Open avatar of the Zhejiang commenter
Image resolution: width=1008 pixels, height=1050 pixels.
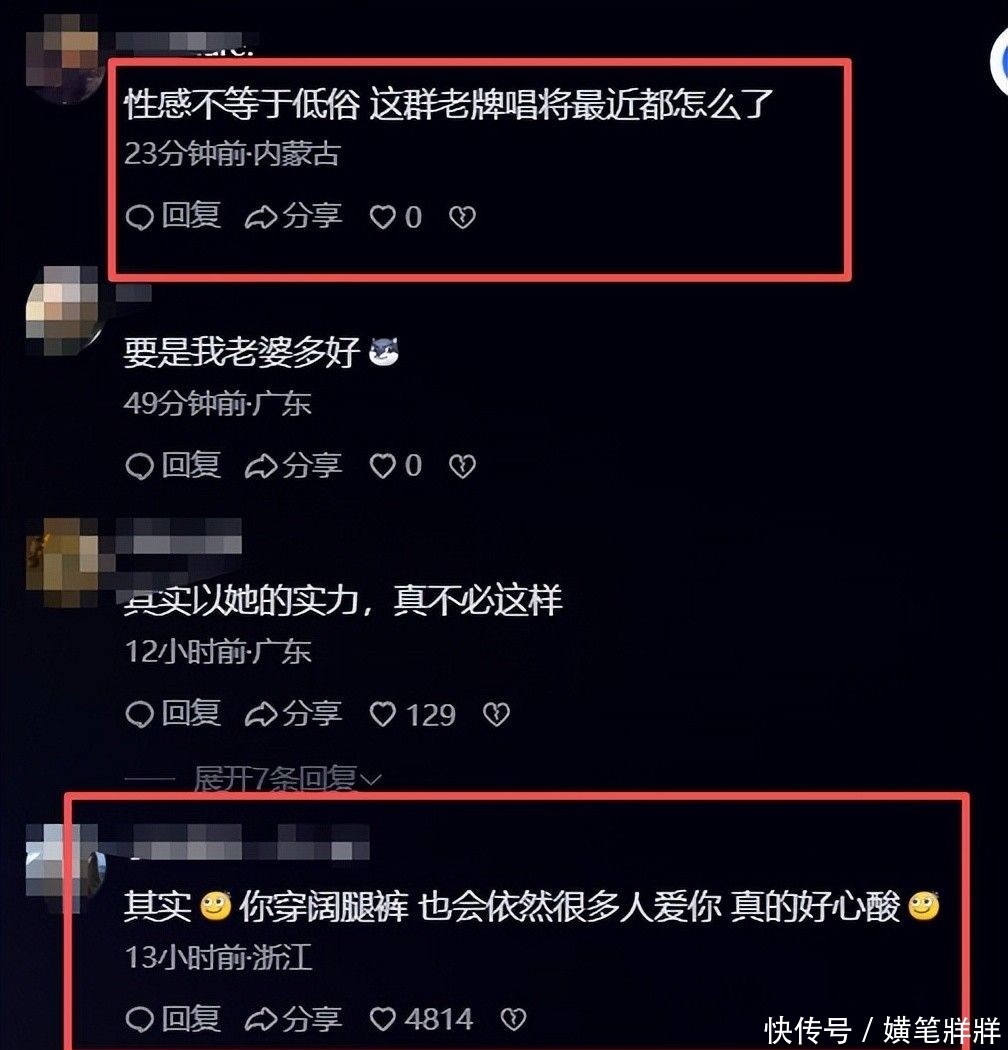click(65, 869)
